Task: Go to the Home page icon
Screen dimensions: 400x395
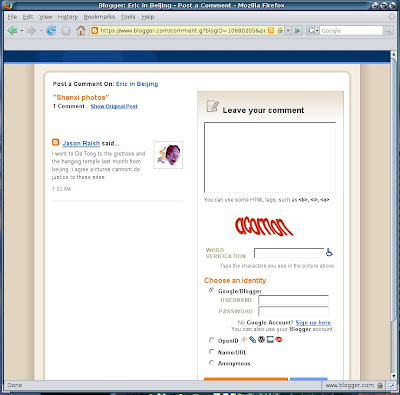Action: coord(81,31)
